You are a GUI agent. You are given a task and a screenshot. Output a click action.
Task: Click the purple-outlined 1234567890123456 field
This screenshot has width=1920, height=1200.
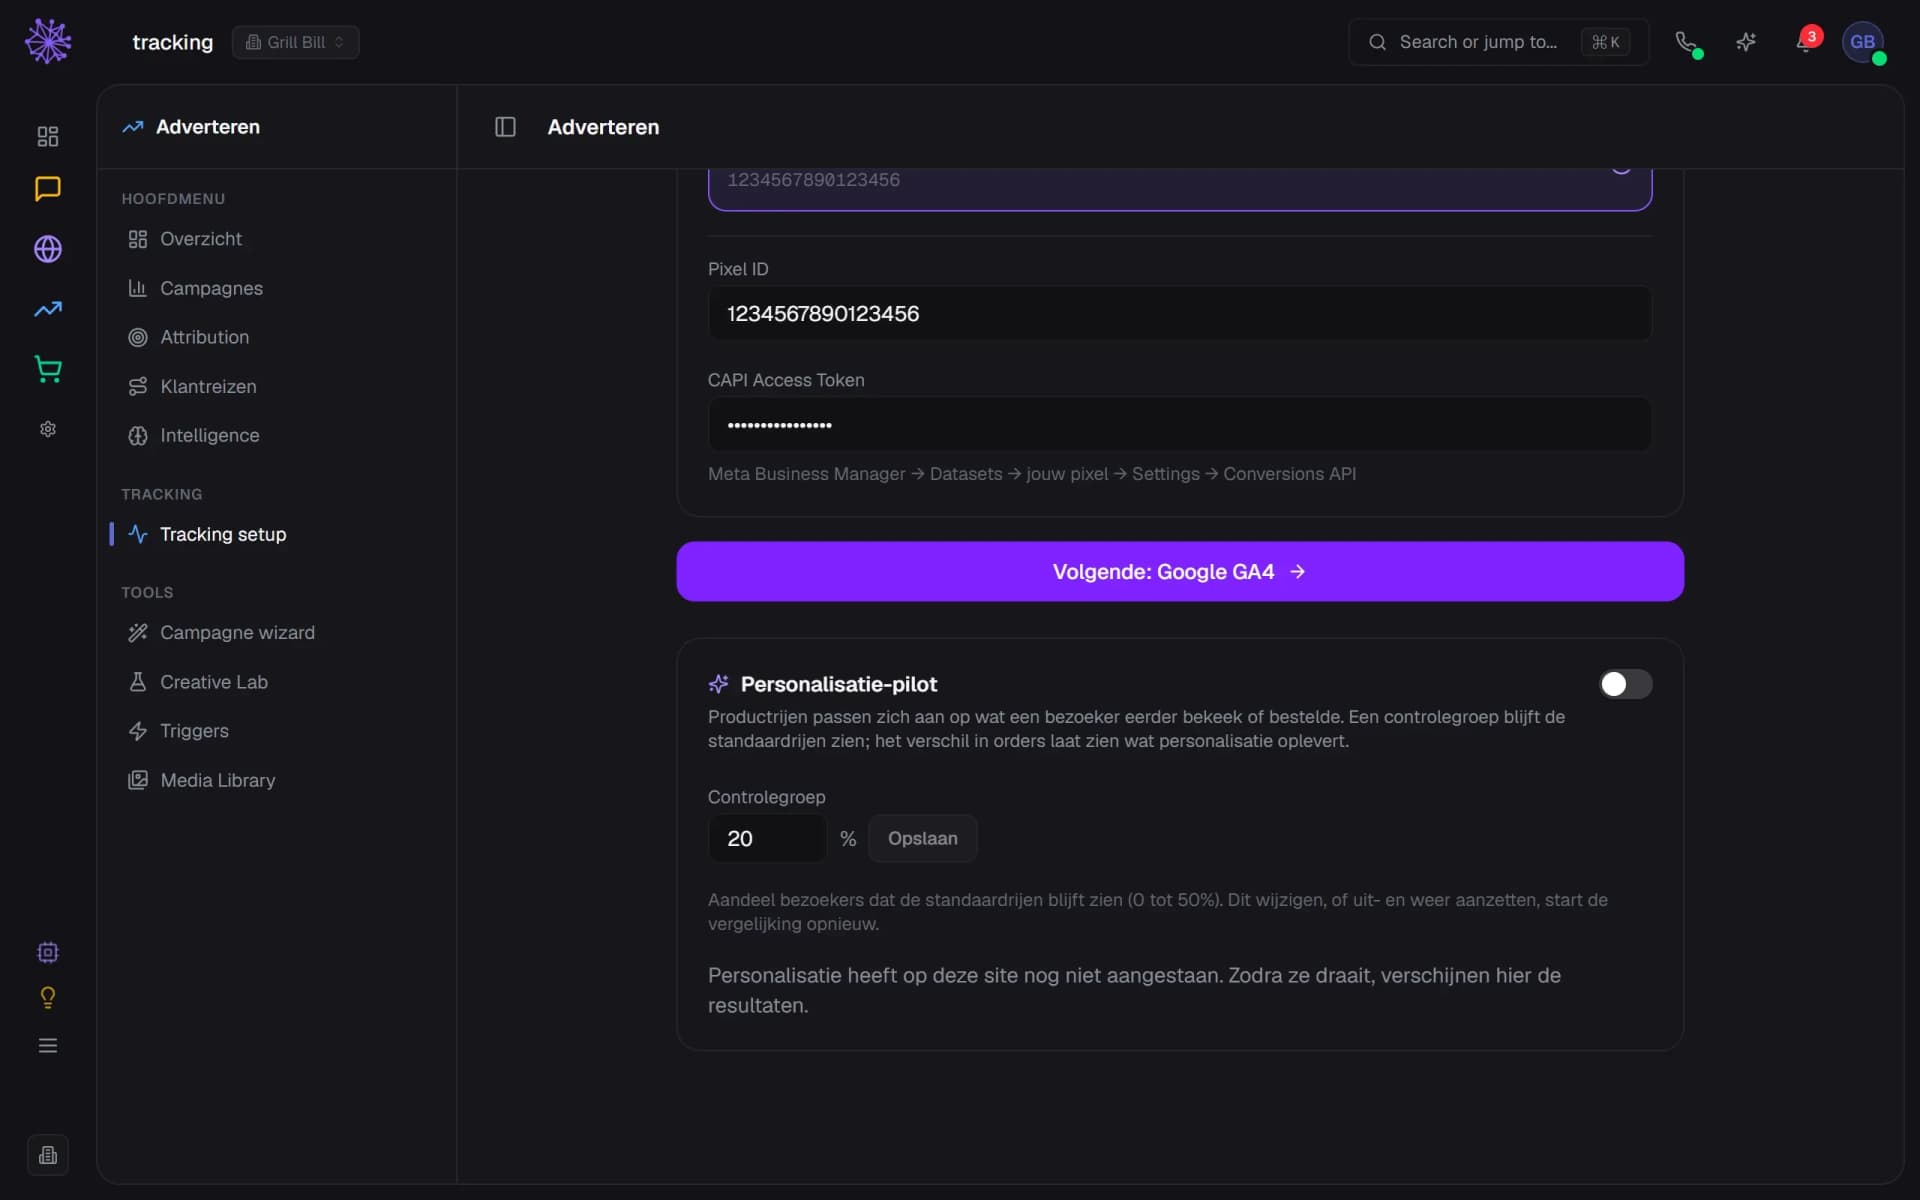pyautogui.click(x=1180, y=189)
